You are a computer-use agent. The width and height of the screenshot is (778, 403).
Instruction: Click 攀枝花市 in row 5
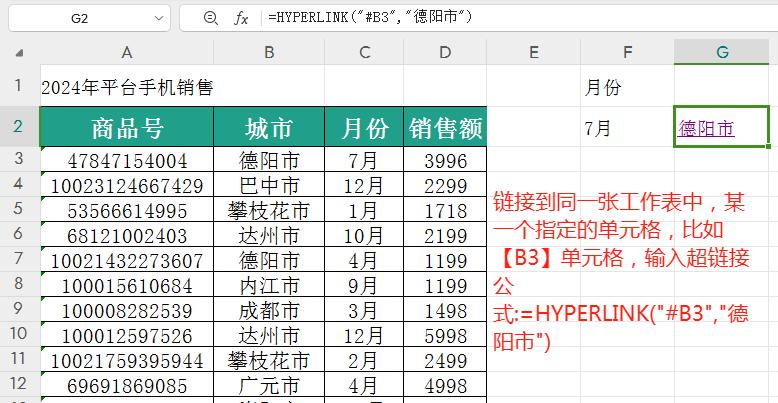pos(269,210)
